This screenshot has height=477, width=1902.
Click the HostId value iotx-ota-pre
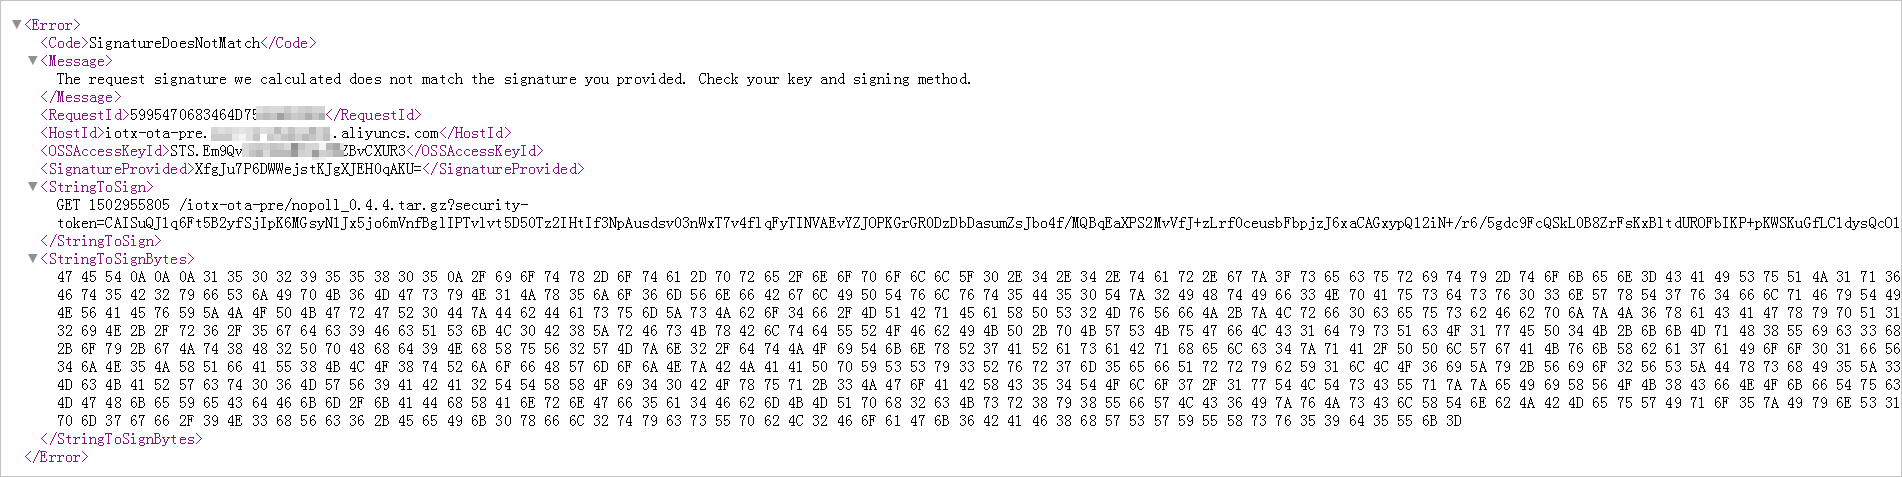156,133
